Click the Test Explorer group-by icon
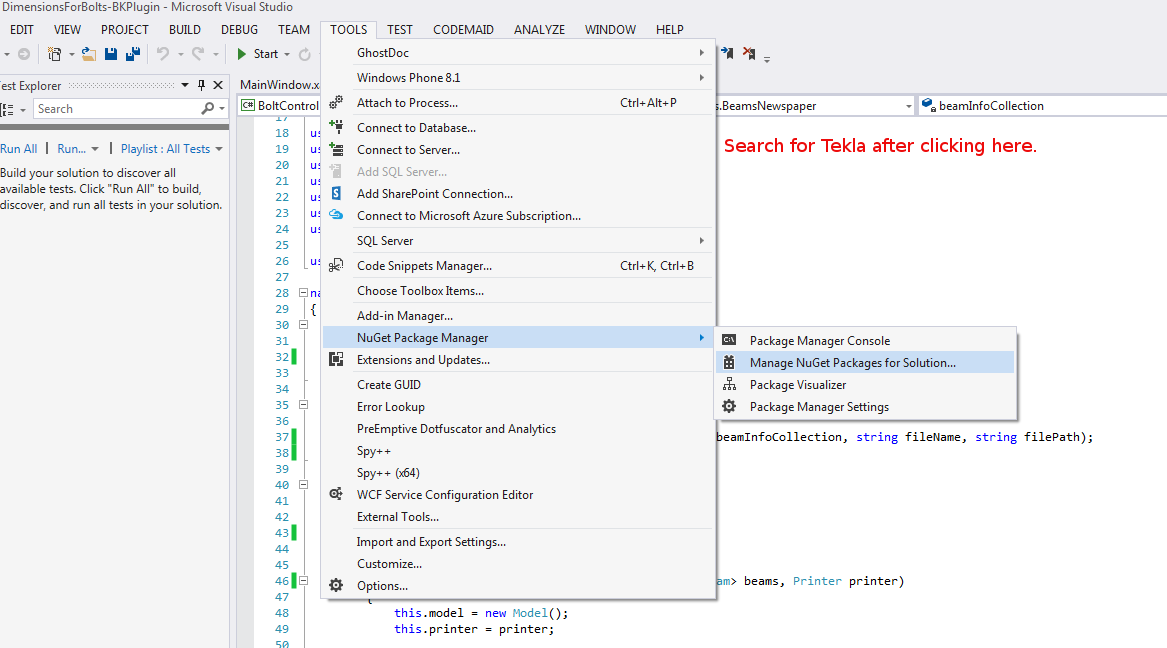Image resolution: width=1167 pixels, height=648 pixels. (7, 109)
